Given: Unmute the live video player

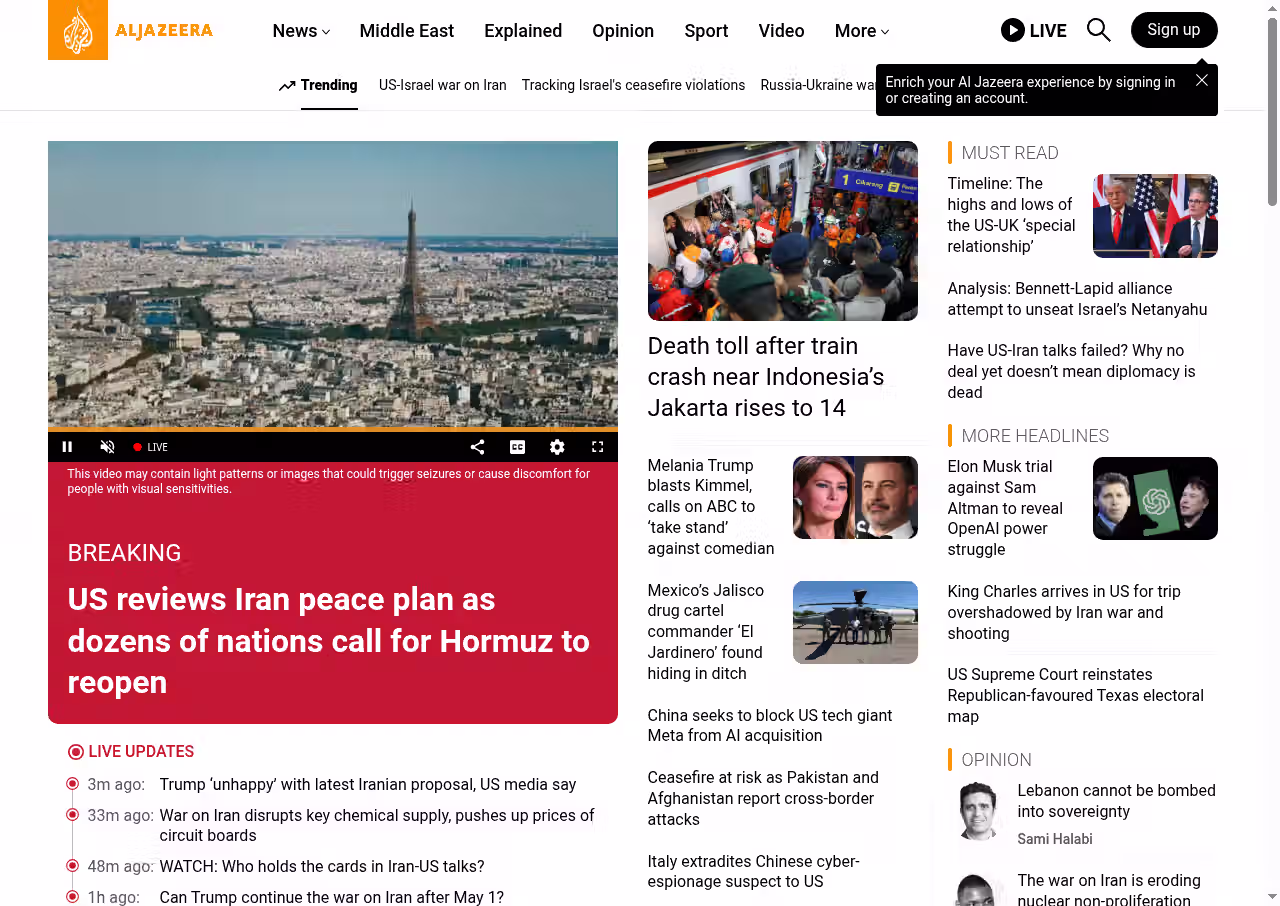Looking at the screenshot, I should click(108, 447).
